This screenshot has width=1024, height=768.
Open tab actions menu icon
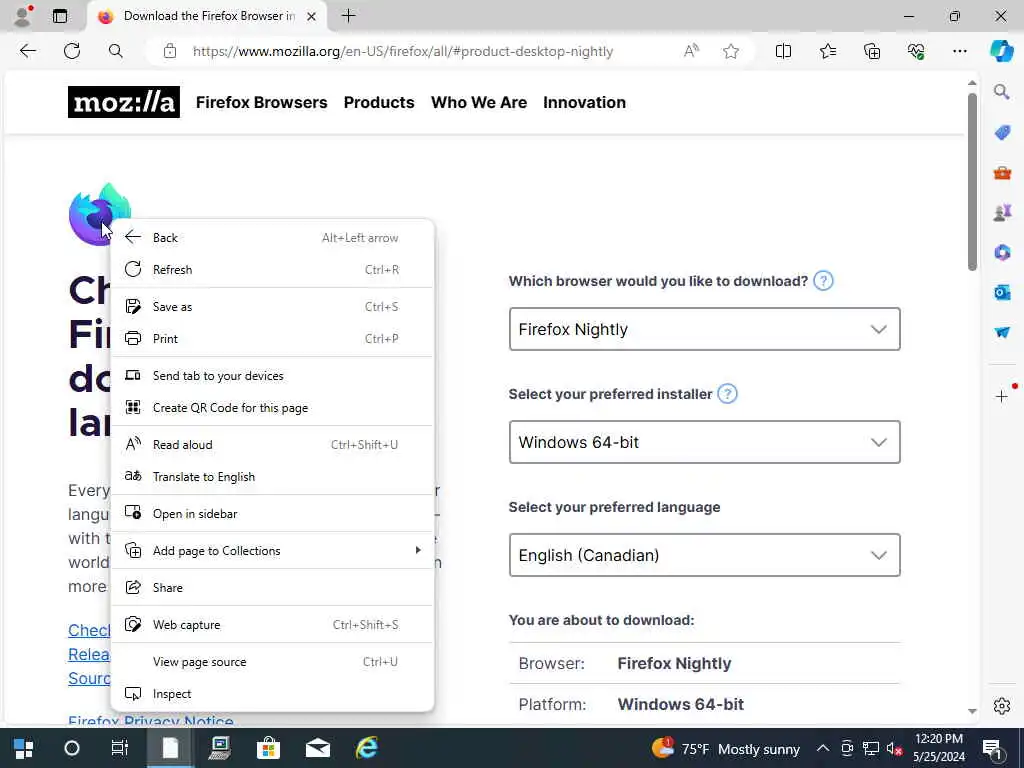pyautogui.click(x=59, y=16)
